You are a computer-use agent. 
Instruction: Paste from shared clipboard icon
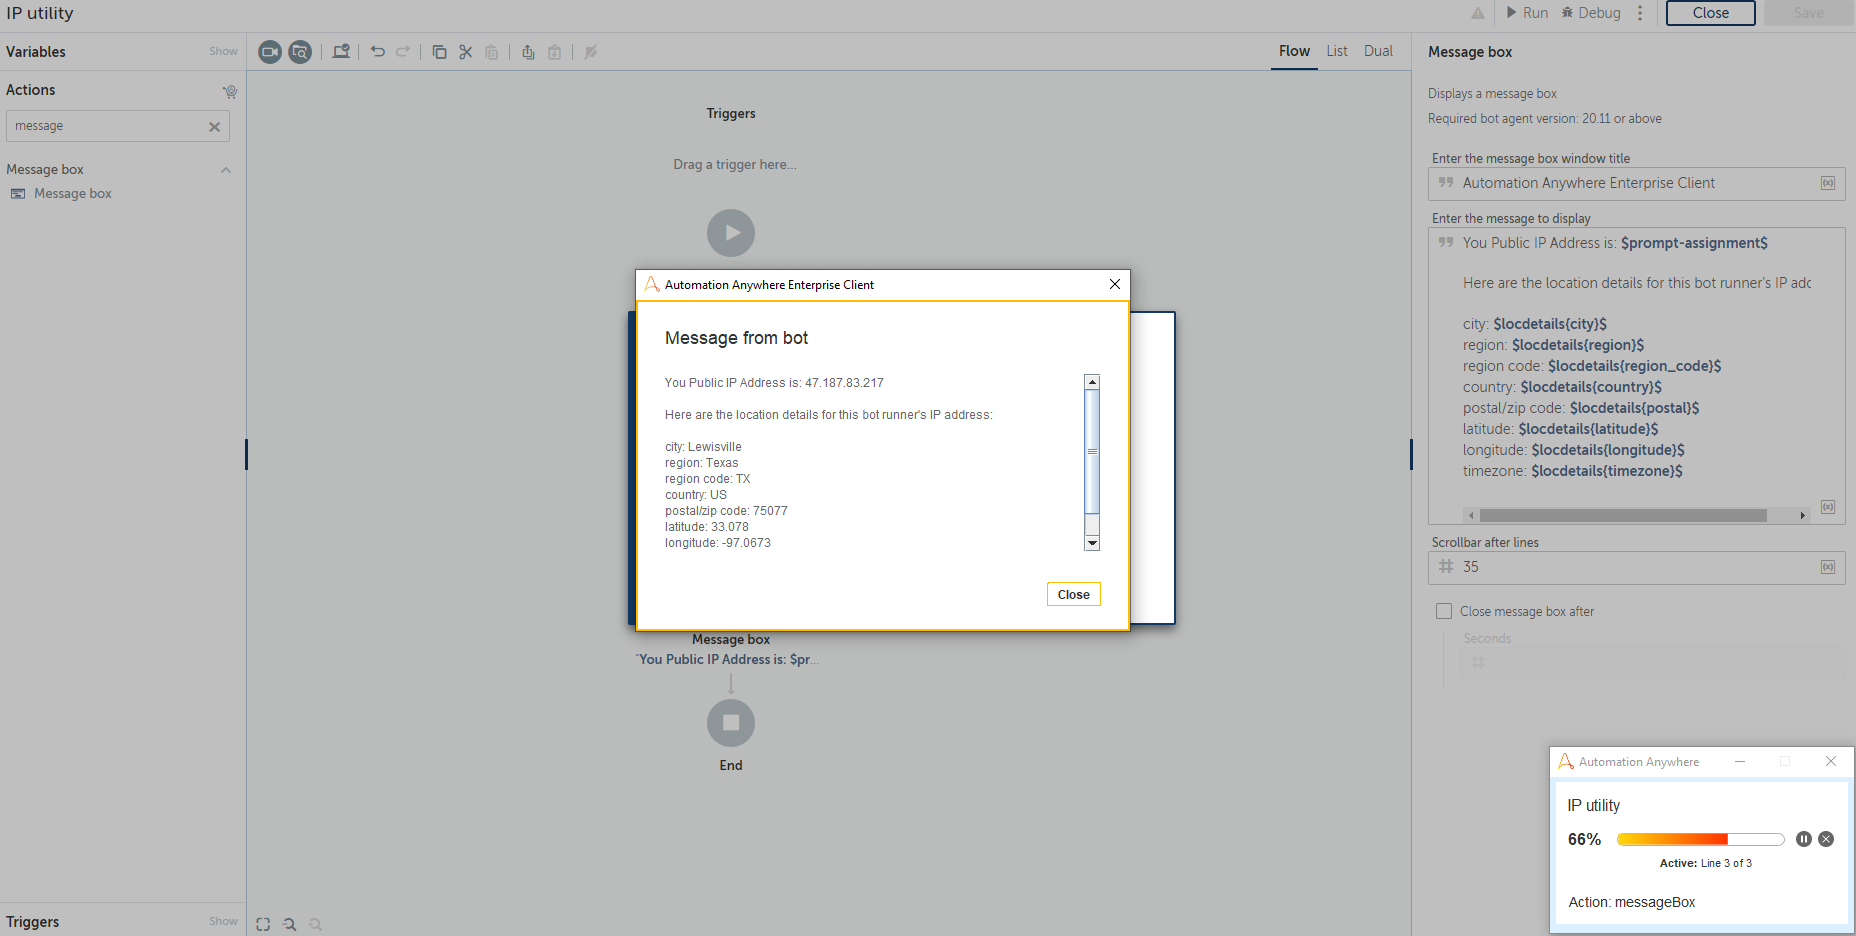[x=554, y=52]
